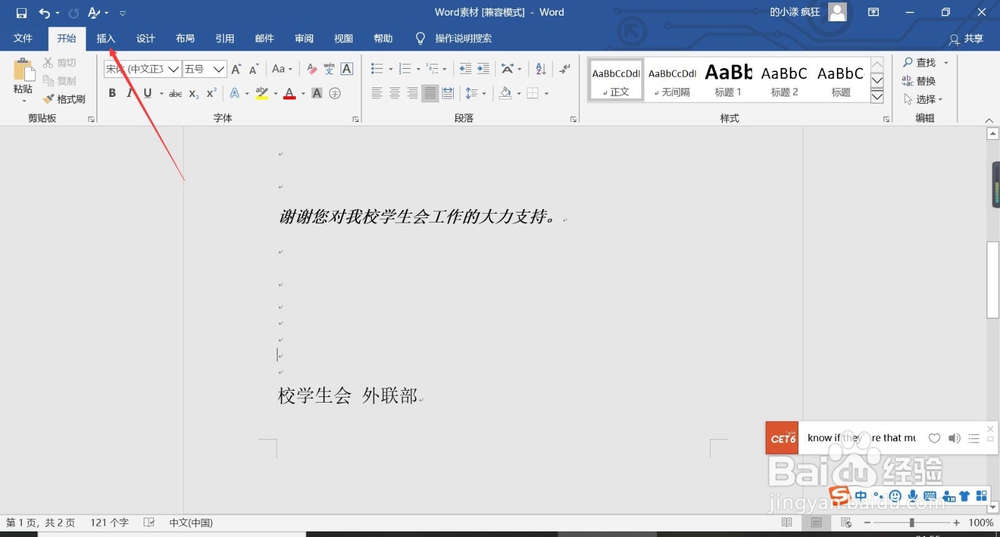Image resolution: width=1000 pixels, height=537 pixels.
Task: Clear all formatting eraser icon
Action: (312, 69)
